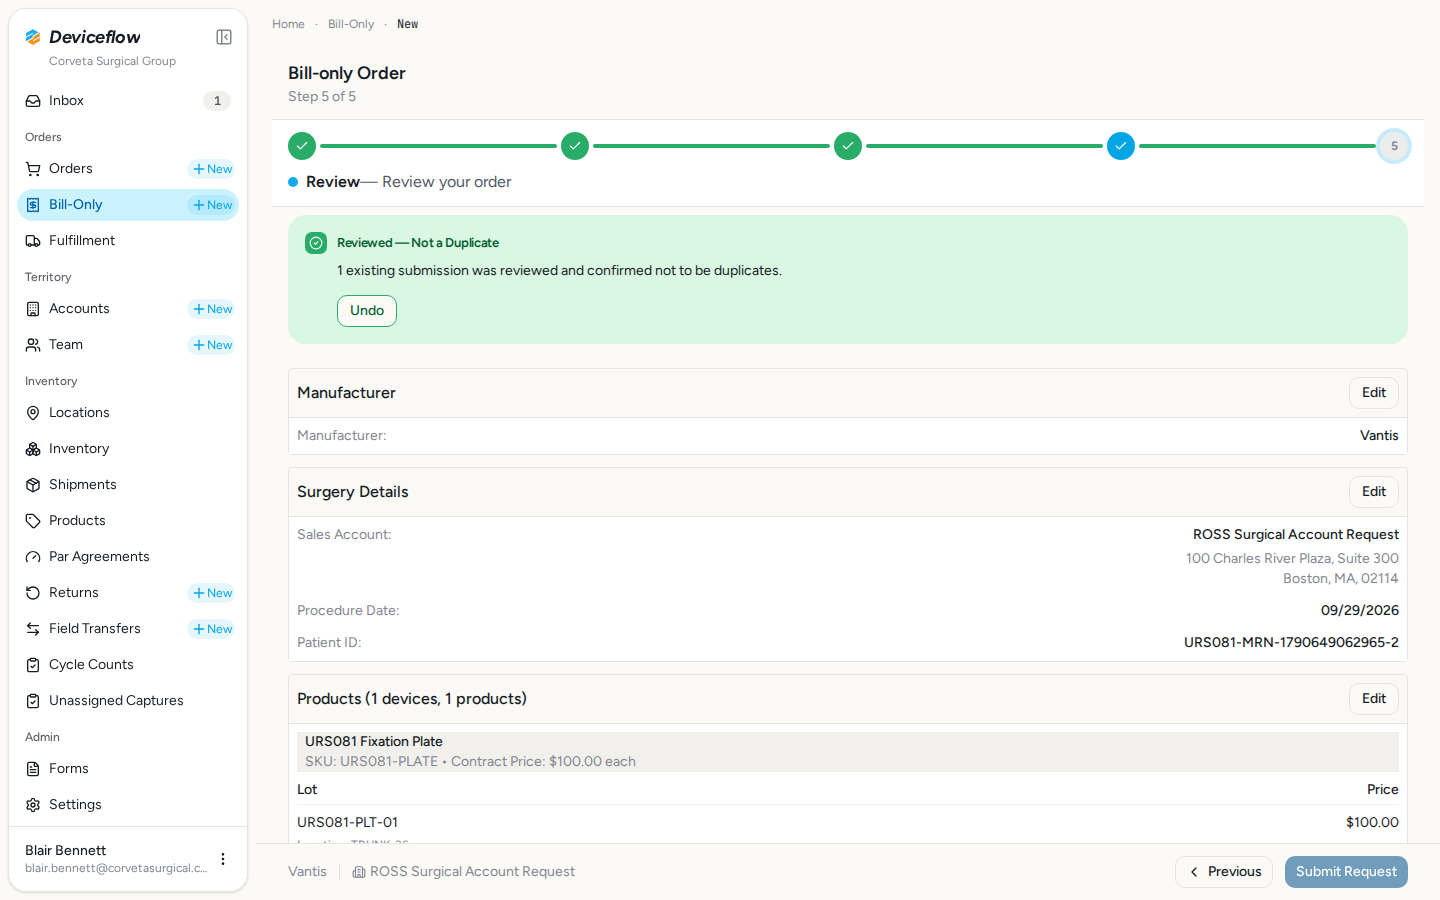Click the Products tag icon
Image resolution: width=1440 pixels, height=900 pixels.
(33, 521)
